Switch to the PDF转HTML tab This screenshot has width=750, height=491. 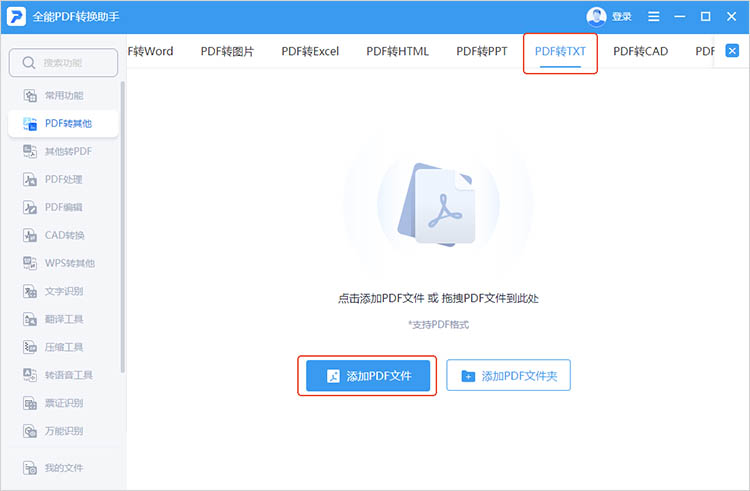click(397, 51)
